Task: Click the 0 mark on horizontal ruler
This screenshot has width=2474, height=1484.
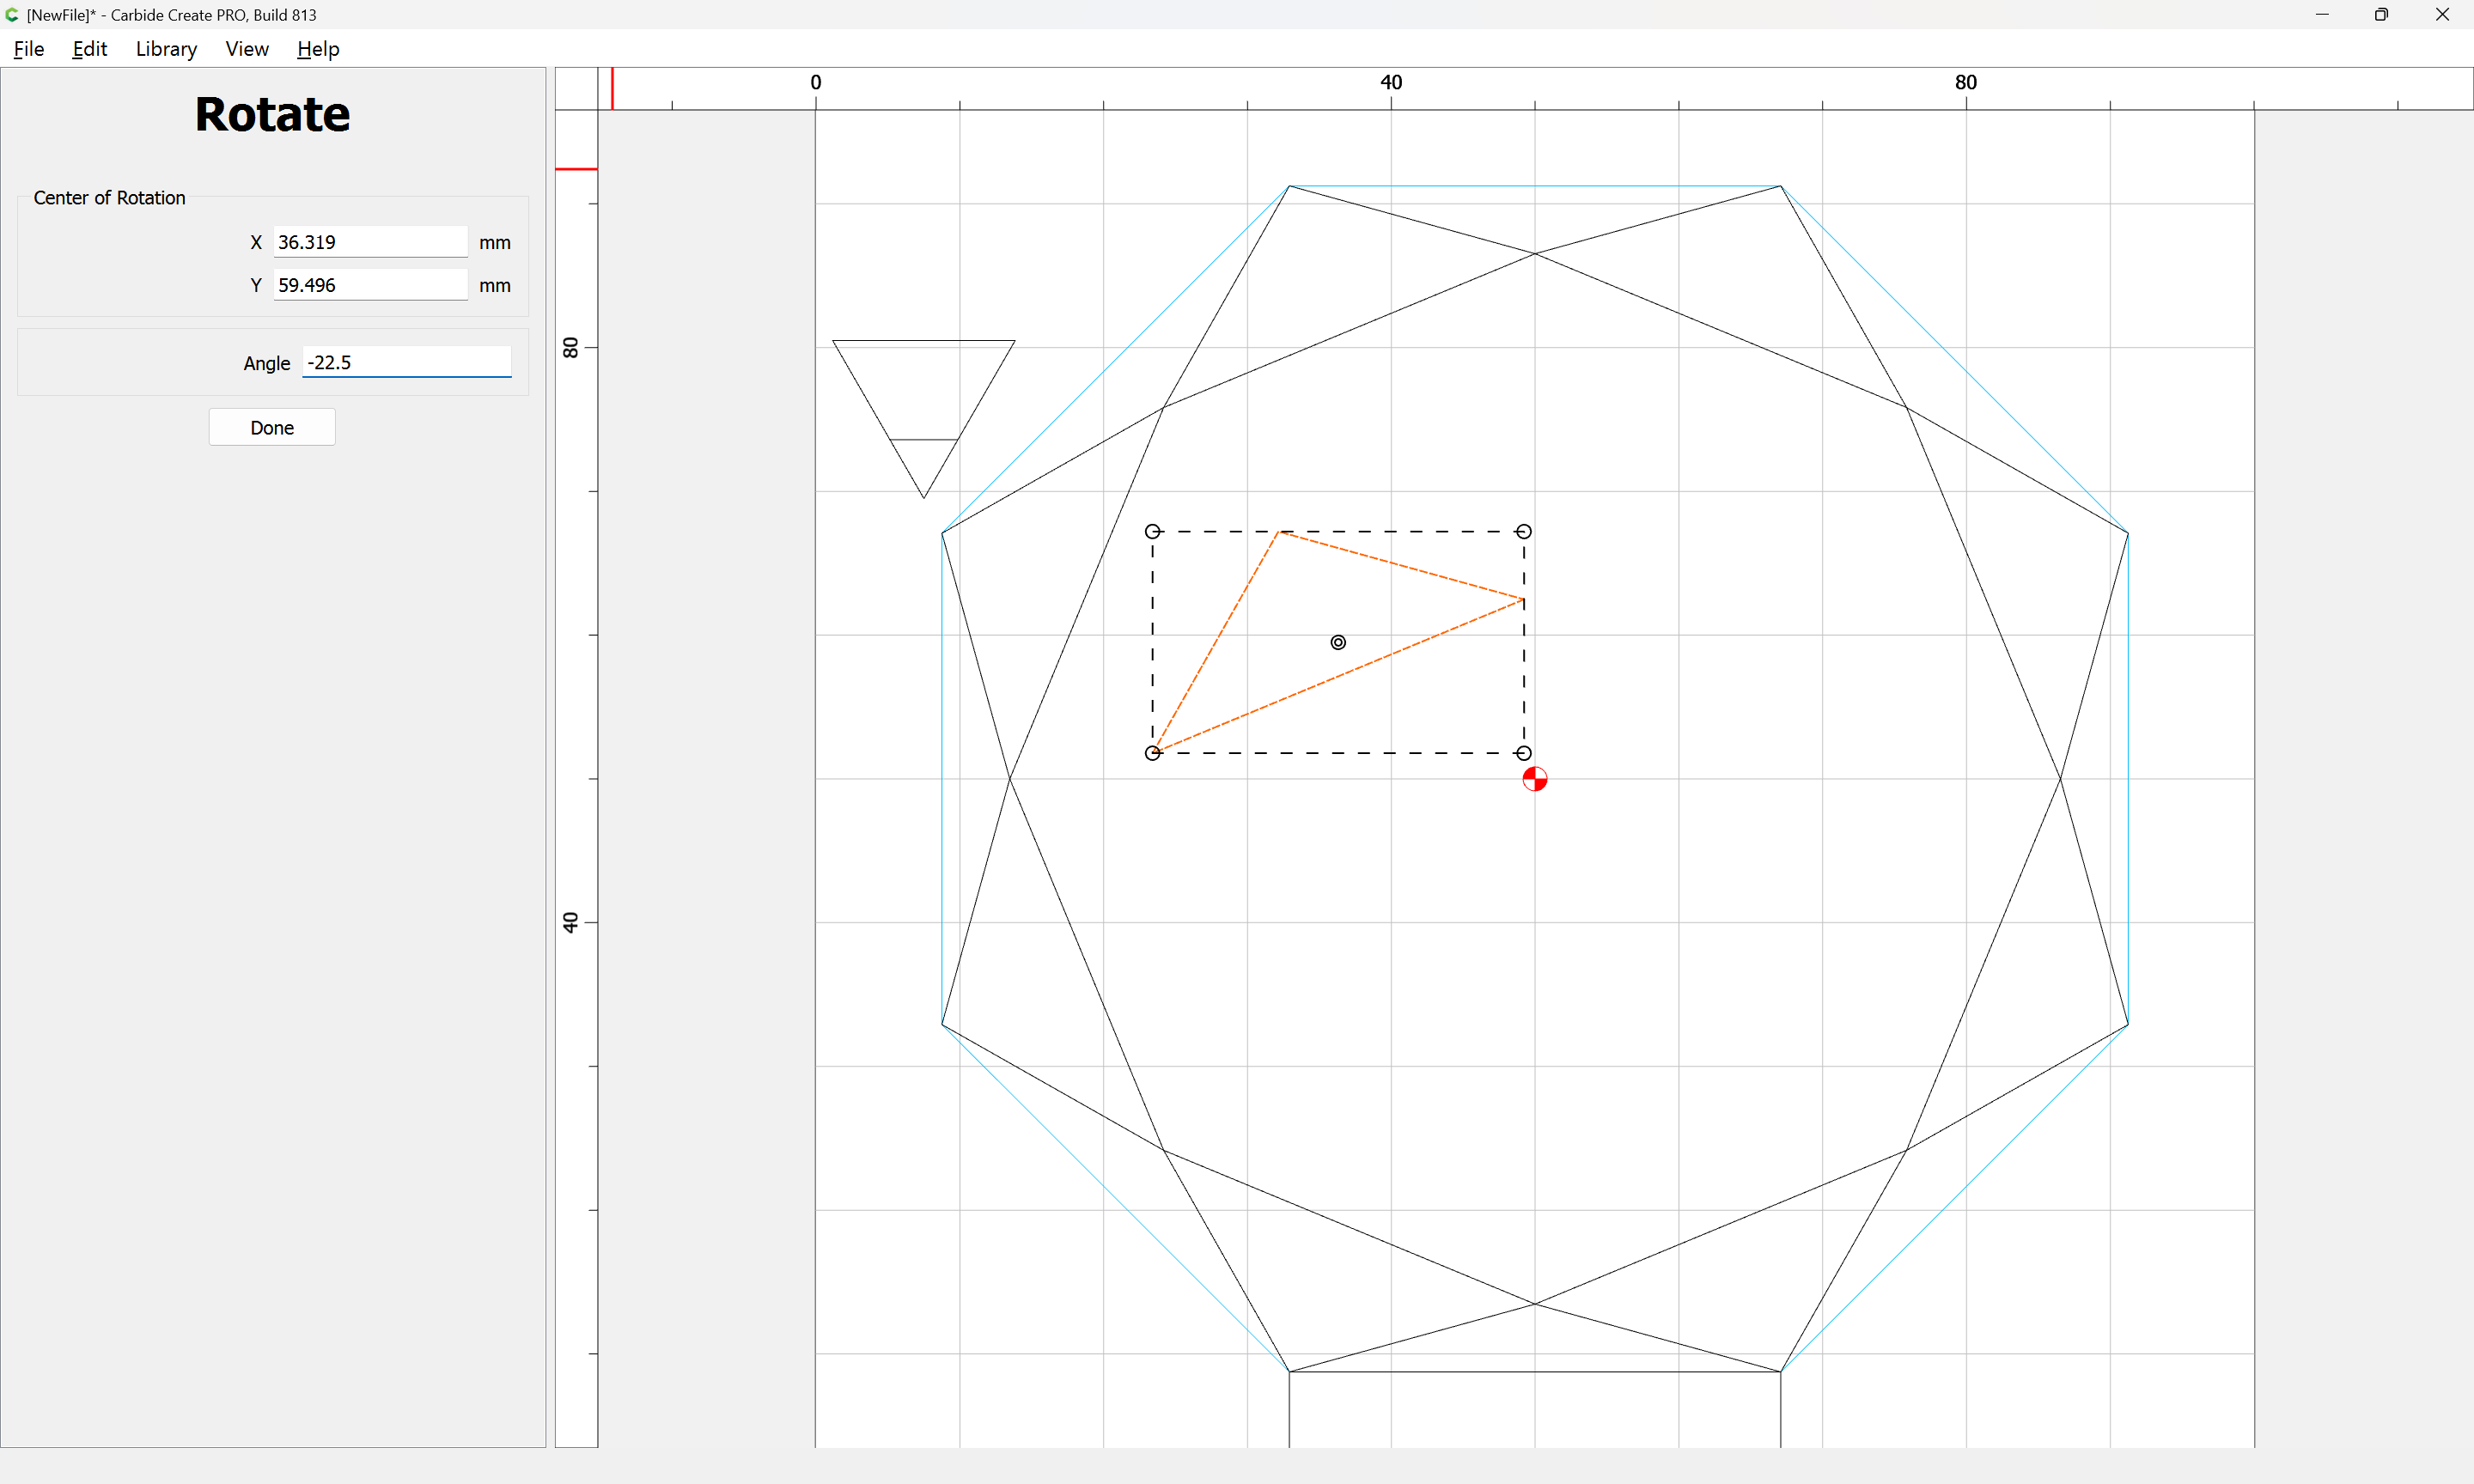Action: 816,82
